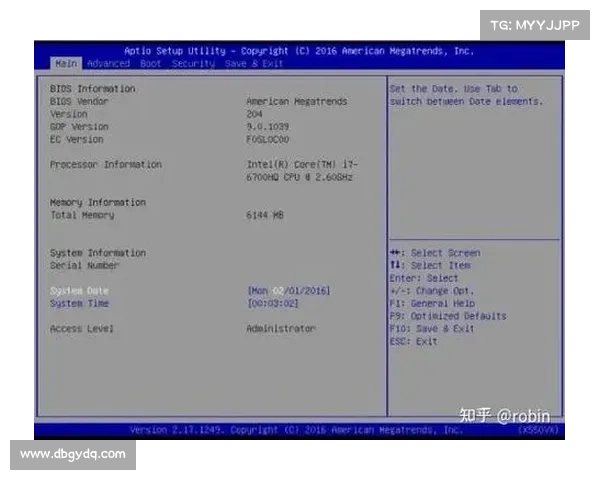600x480 pixels.
Task: Click the System Date value field
Action: 288,290
